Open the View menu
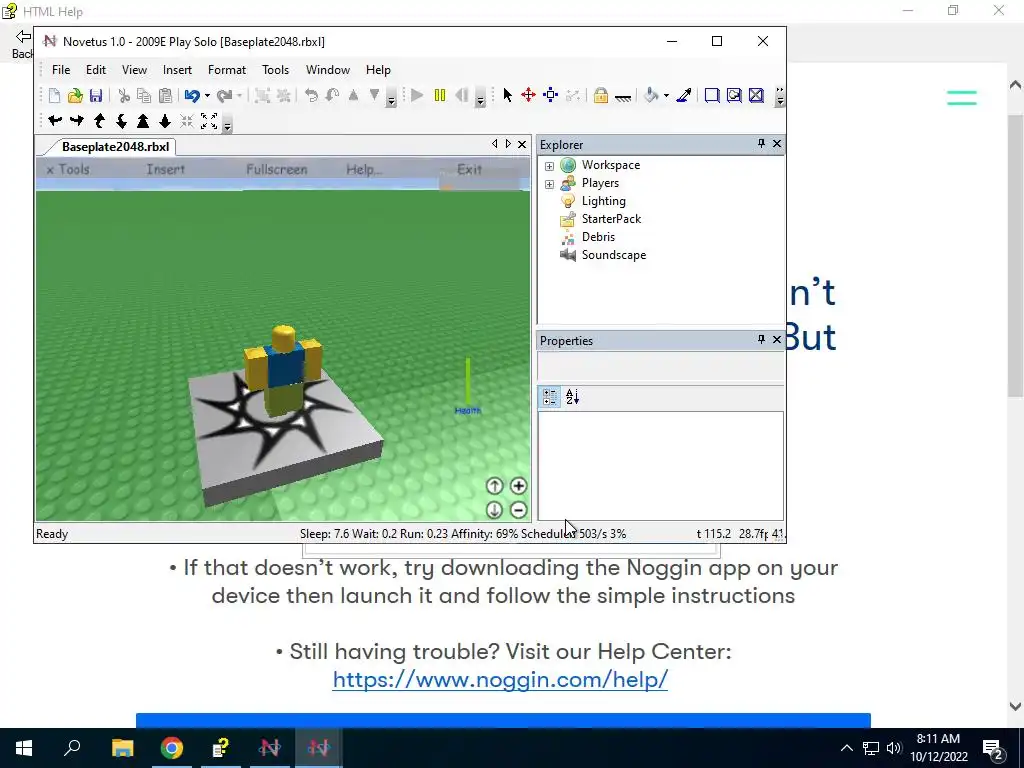This screenshot has width=1024, height=768. pyautogui.click(x=134, y=70)
